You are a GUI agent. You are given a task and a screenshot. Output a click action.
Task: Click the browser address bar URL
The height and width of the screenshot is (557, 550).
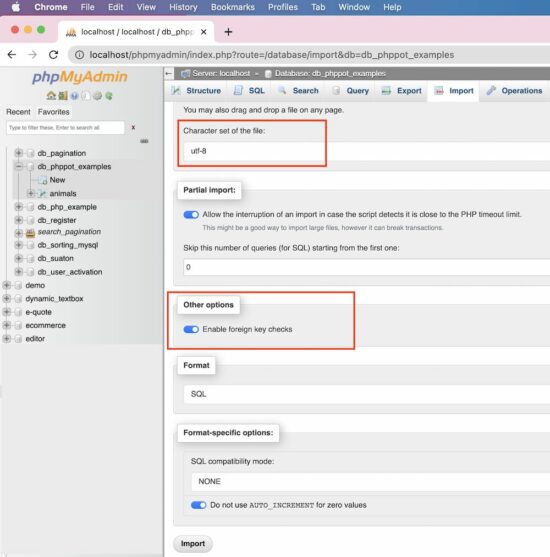click(x=271, y=55)
